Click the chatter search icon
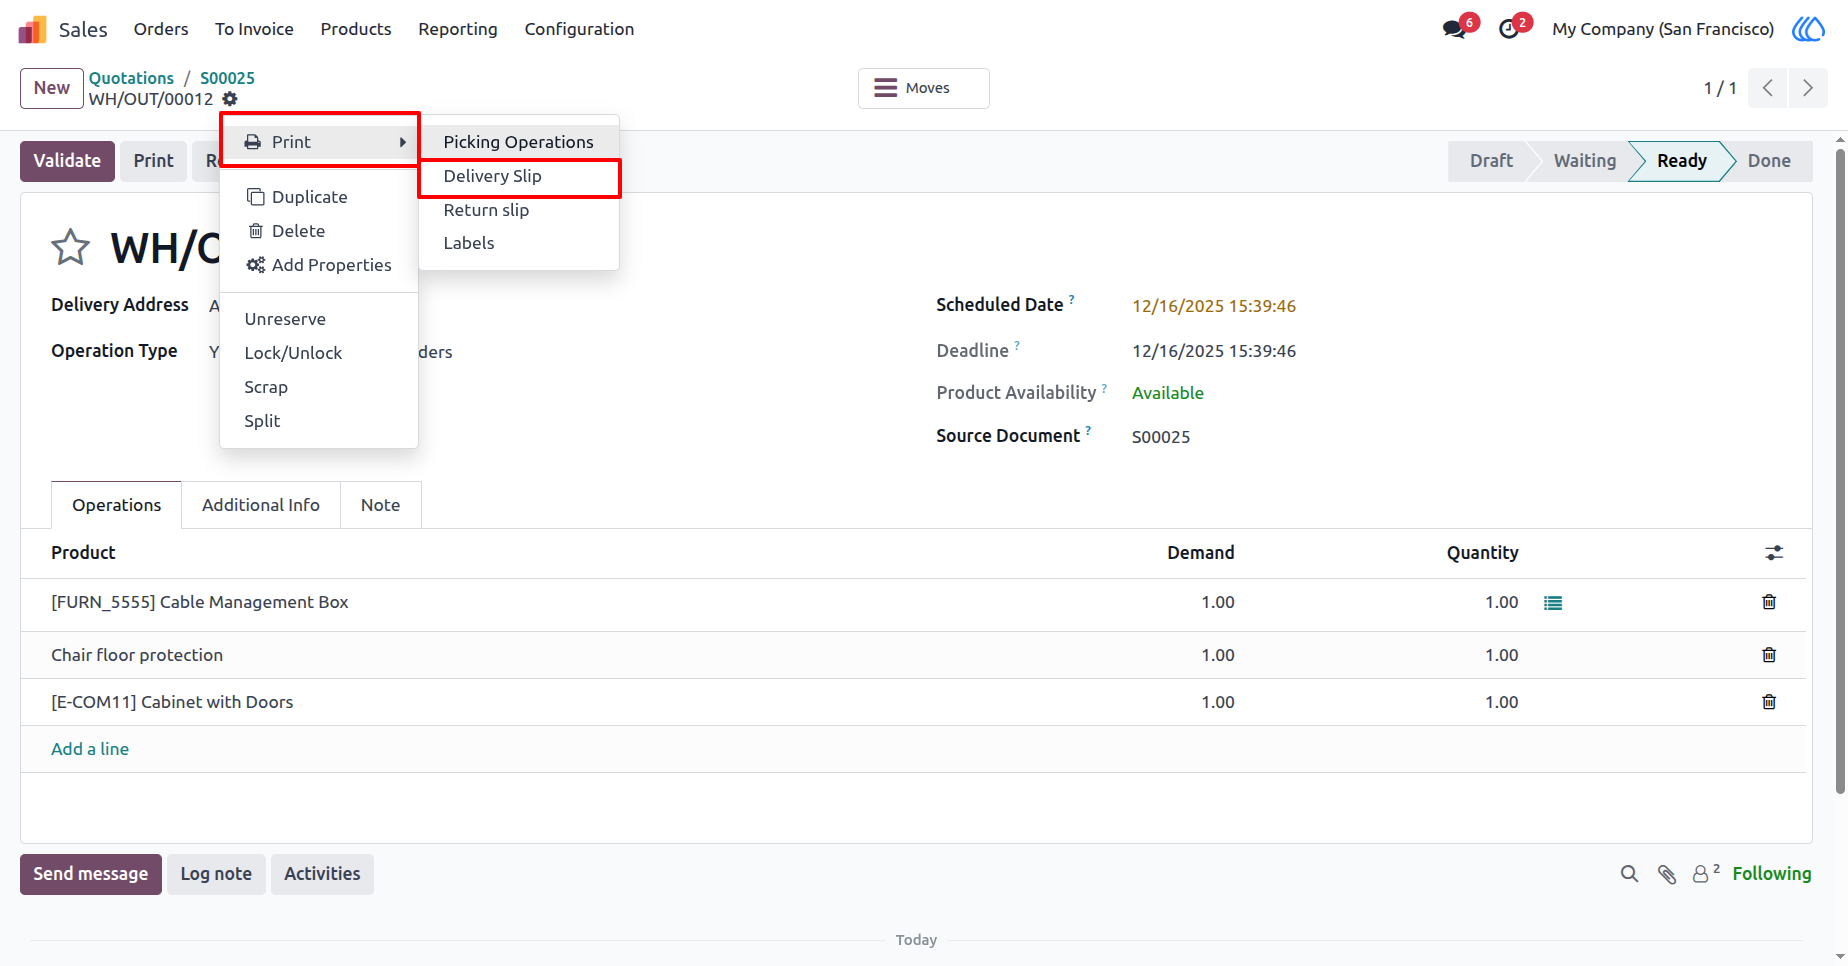Image resolution: width=1848 pixels, height=966 pixels. pos(1629,874)
